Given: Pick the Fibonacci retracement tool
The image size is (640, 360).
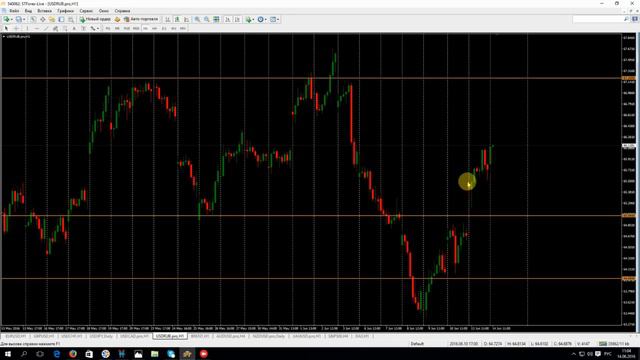Looking at the screenshot, I should pyautogui.click(x=65, y=28).
